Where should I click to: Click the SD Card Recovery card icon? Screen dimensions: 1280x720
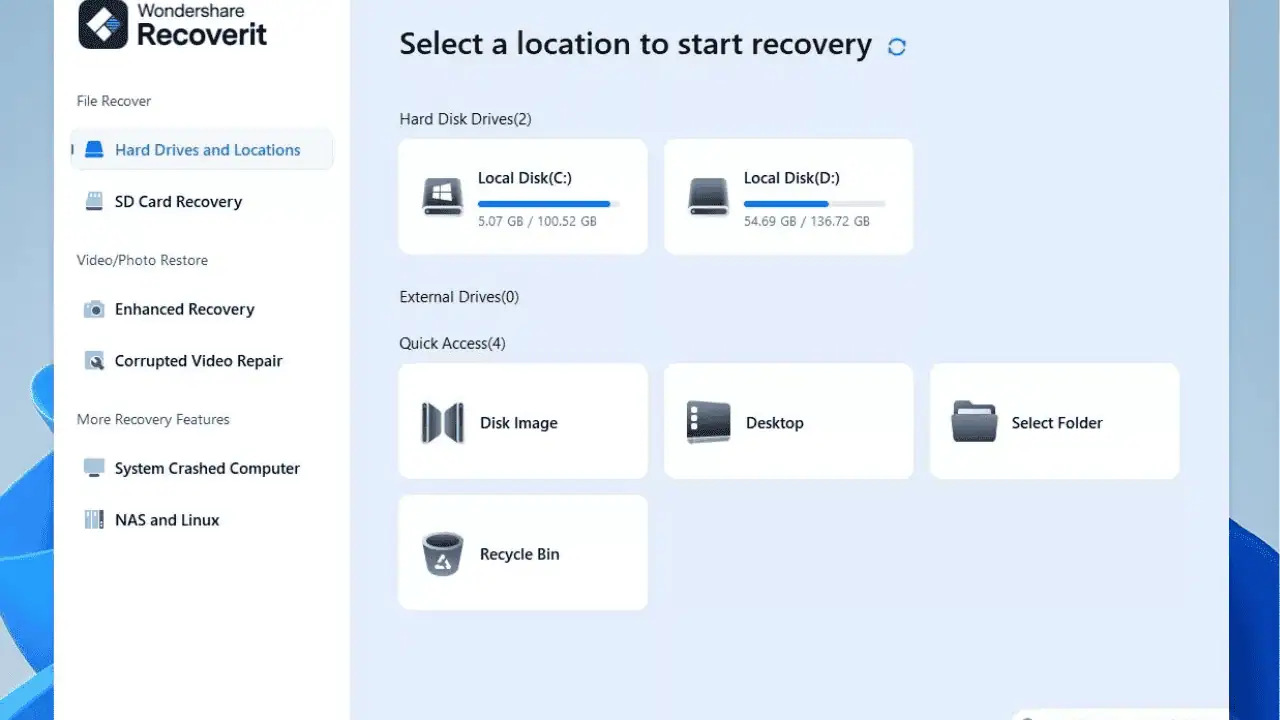tap(94, 202)
